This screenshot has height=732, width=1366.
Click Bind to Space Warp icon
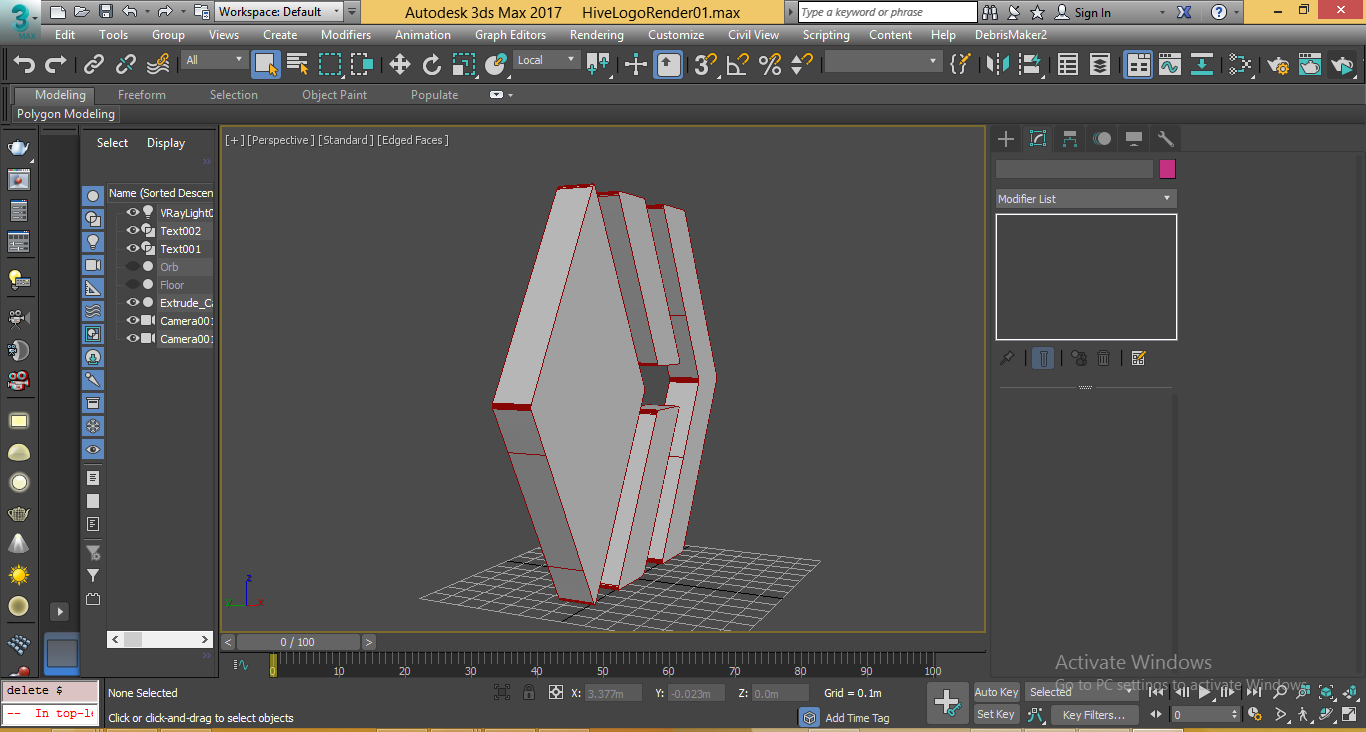(158, 65)
